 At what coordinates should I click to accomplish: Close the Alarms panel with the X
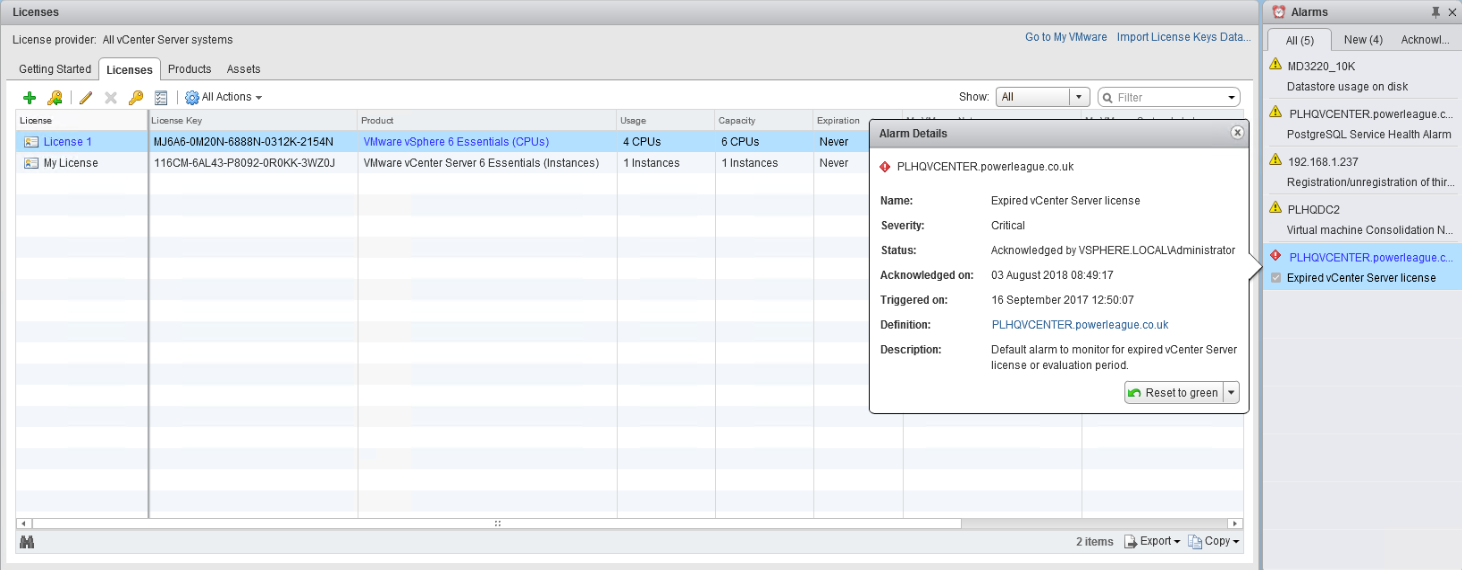1452,12
